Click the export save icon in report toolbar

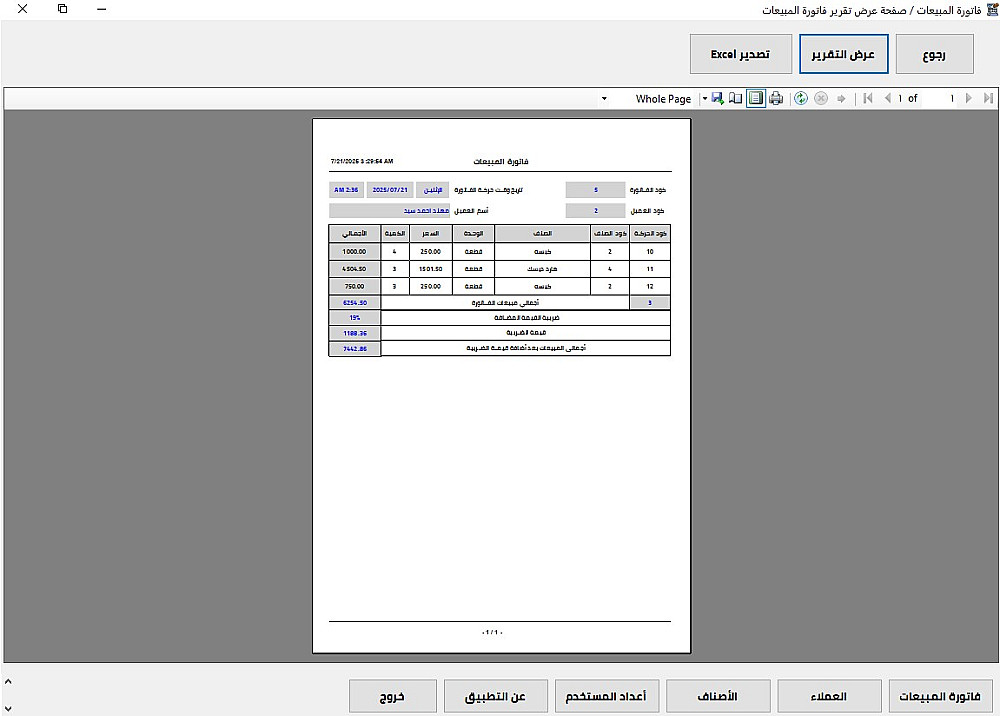coord(717,98)
